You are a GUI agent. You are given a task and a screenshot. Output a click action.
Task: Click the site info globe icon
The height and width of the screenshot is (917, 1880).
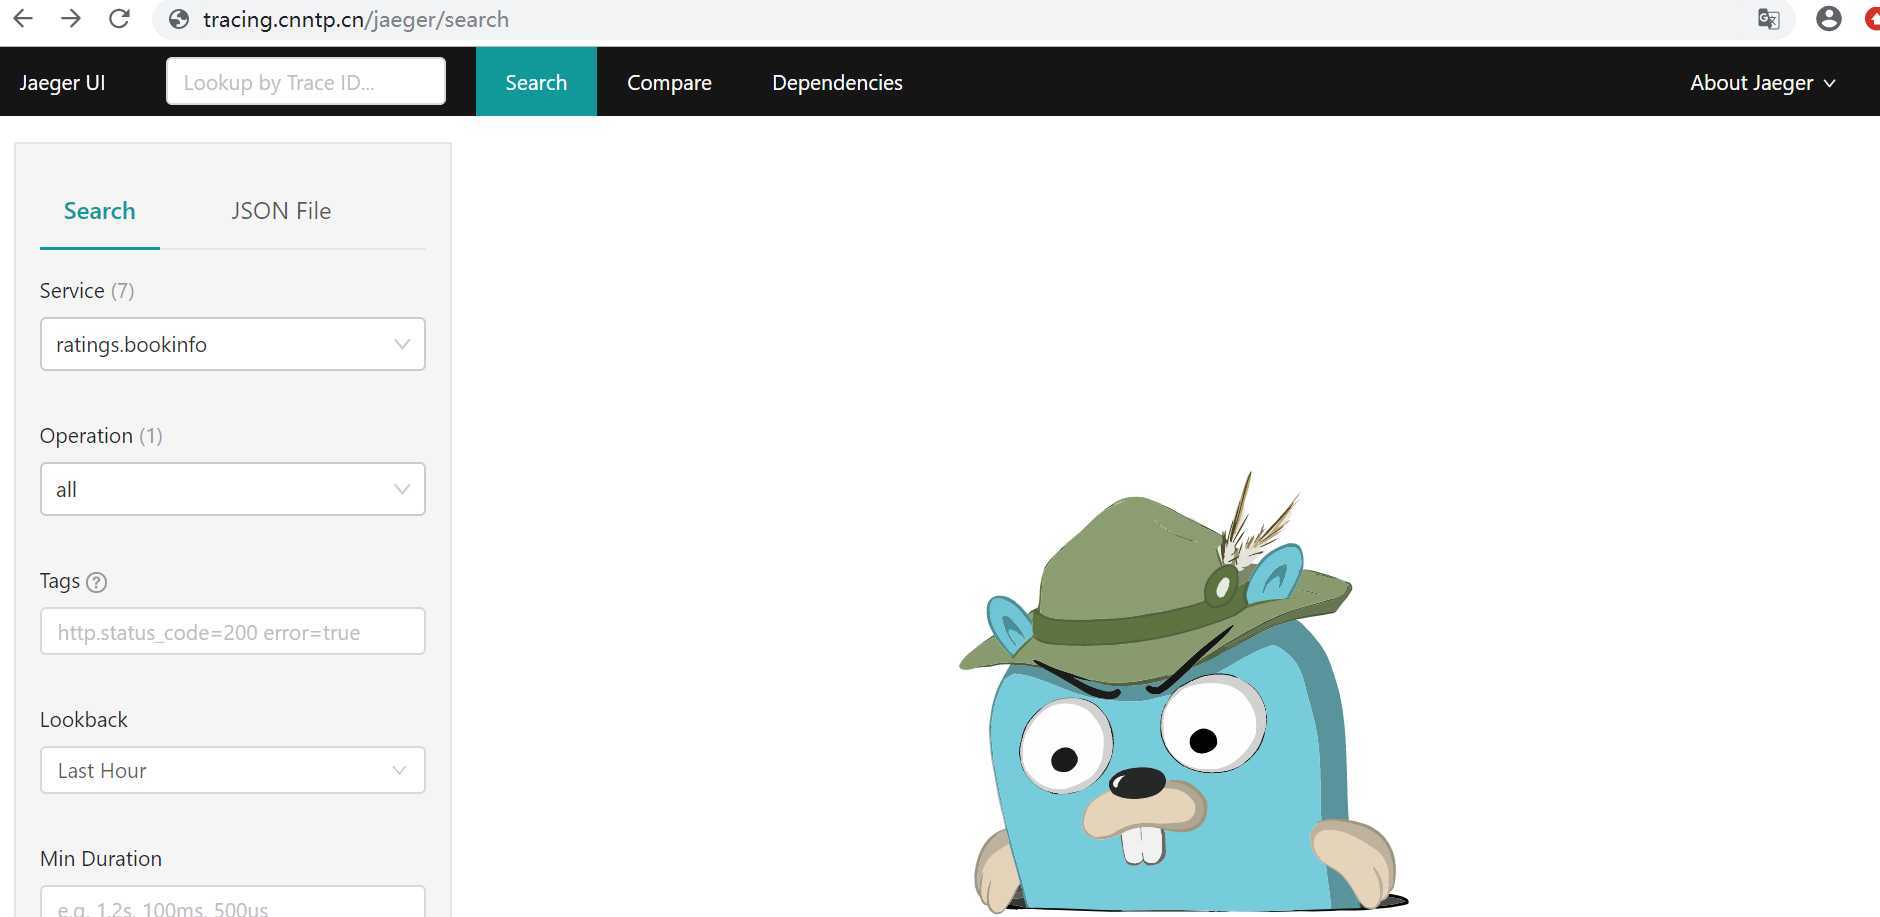pos(179,19)
